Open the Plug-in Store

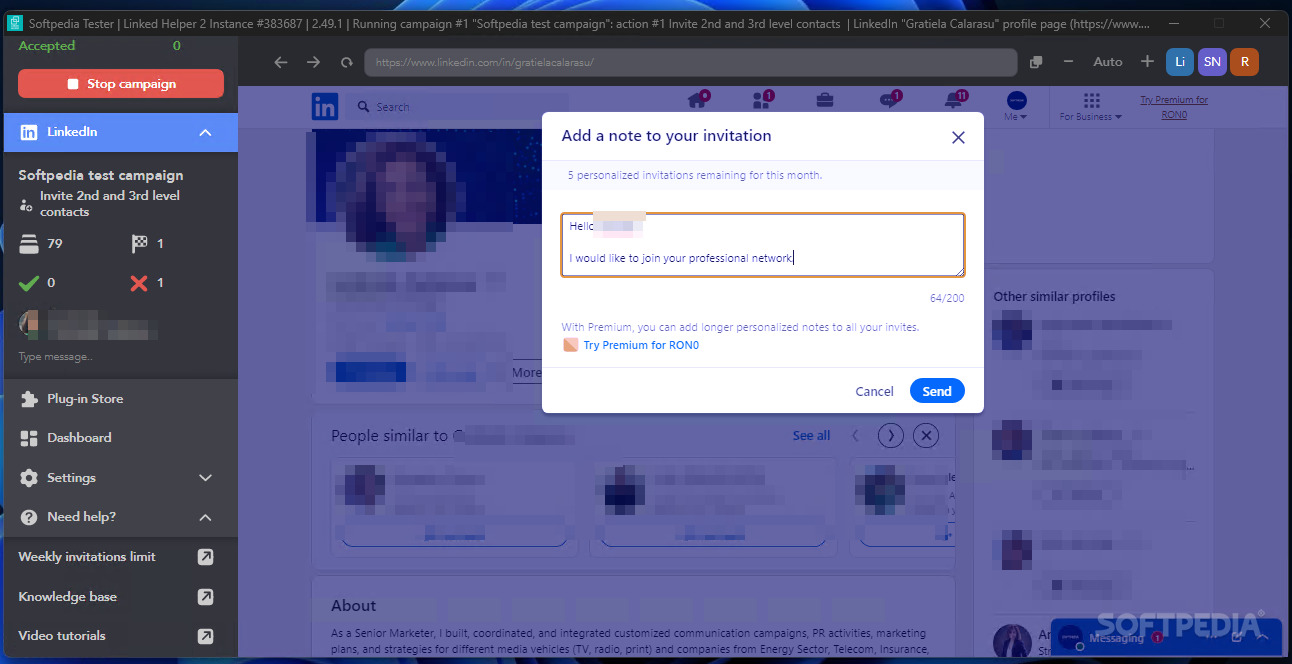85,399
